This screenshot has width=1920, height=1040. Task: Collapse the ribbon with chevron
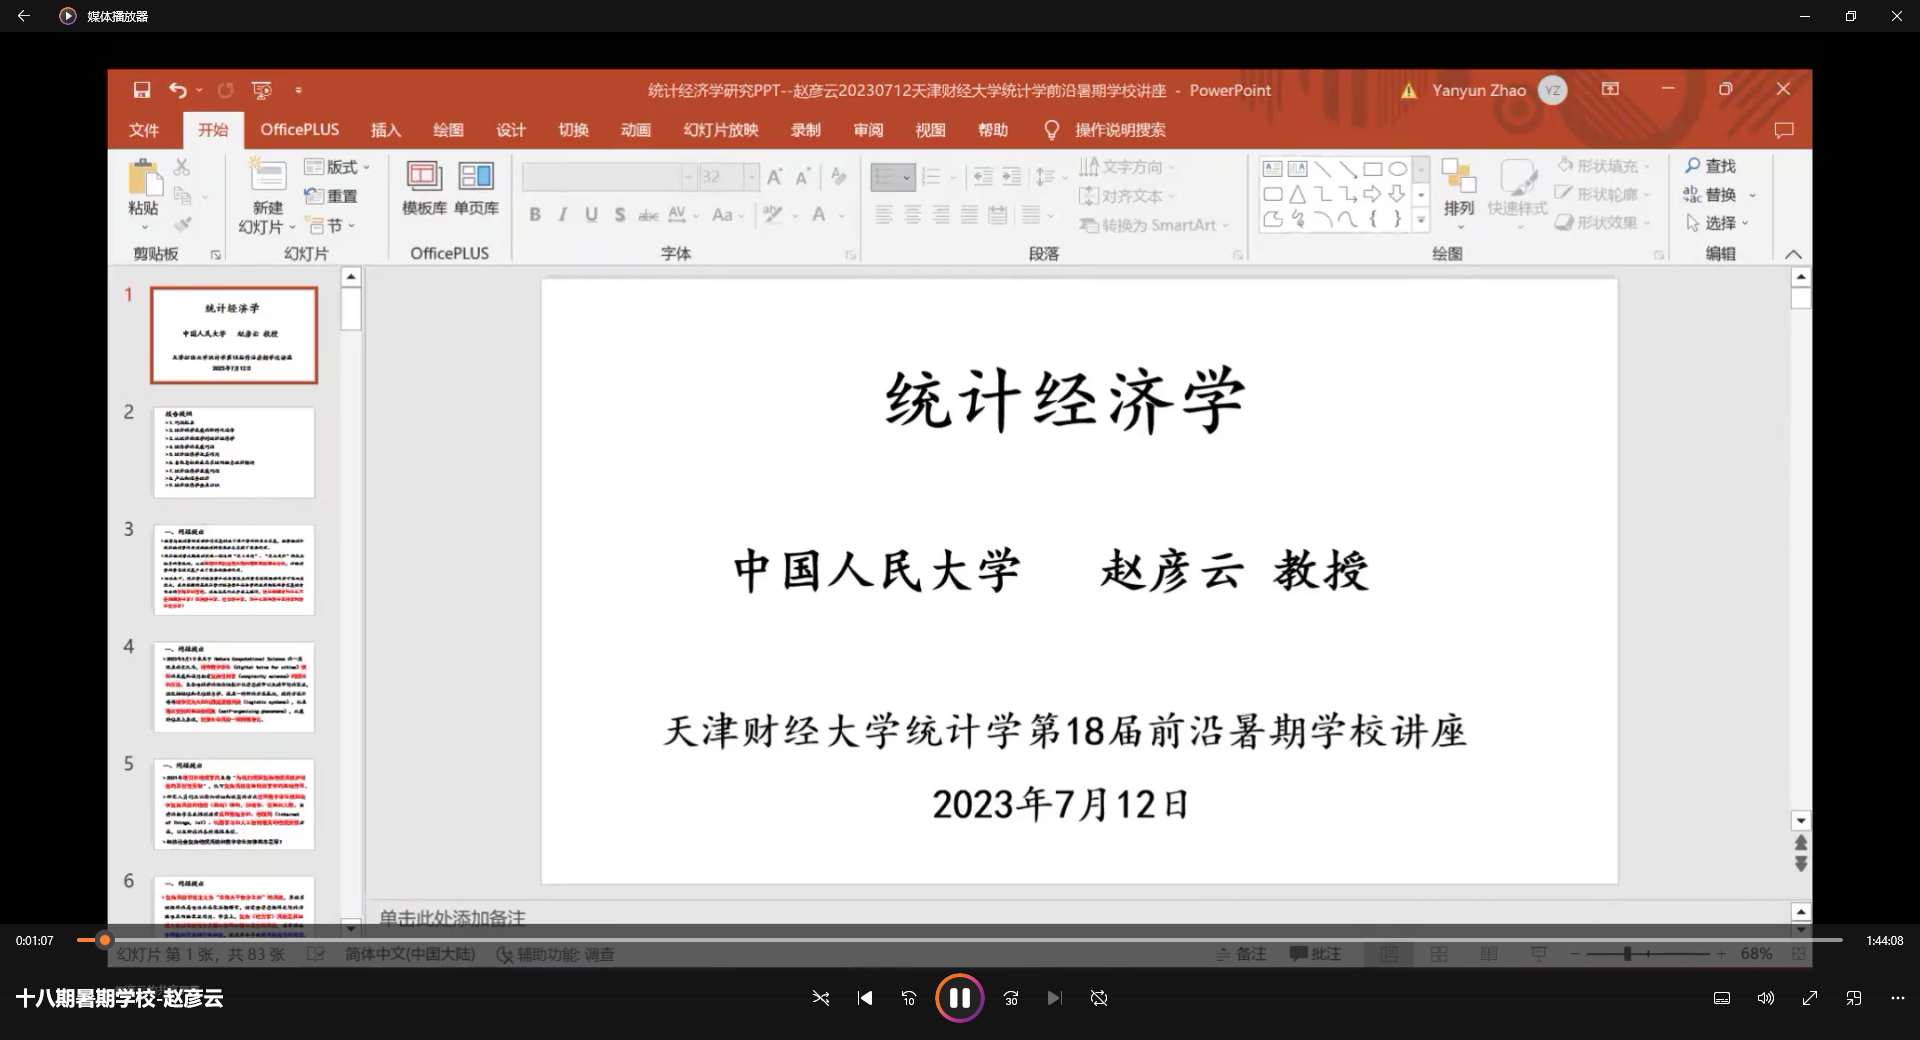(1793, 254)
